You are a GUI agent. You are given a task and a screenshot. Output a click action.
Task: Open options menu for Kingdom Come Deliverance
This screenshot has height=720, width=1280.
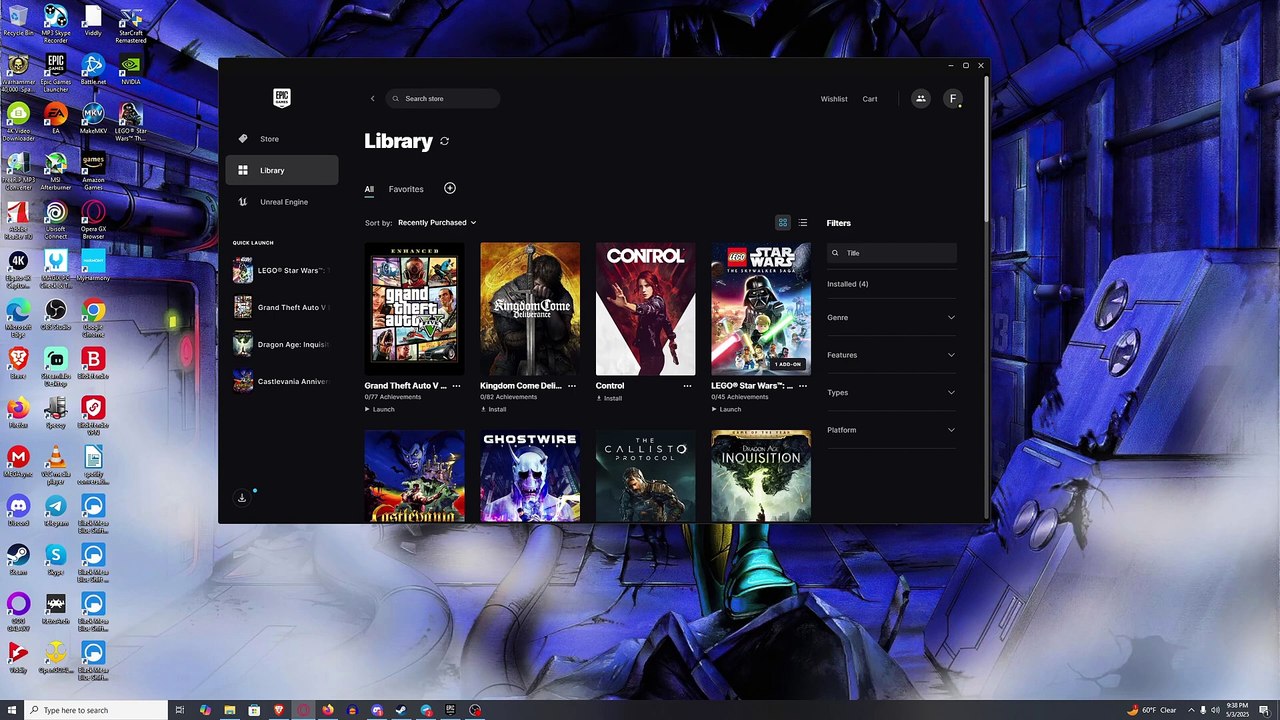pyautogui.click(x=572, y=385)
